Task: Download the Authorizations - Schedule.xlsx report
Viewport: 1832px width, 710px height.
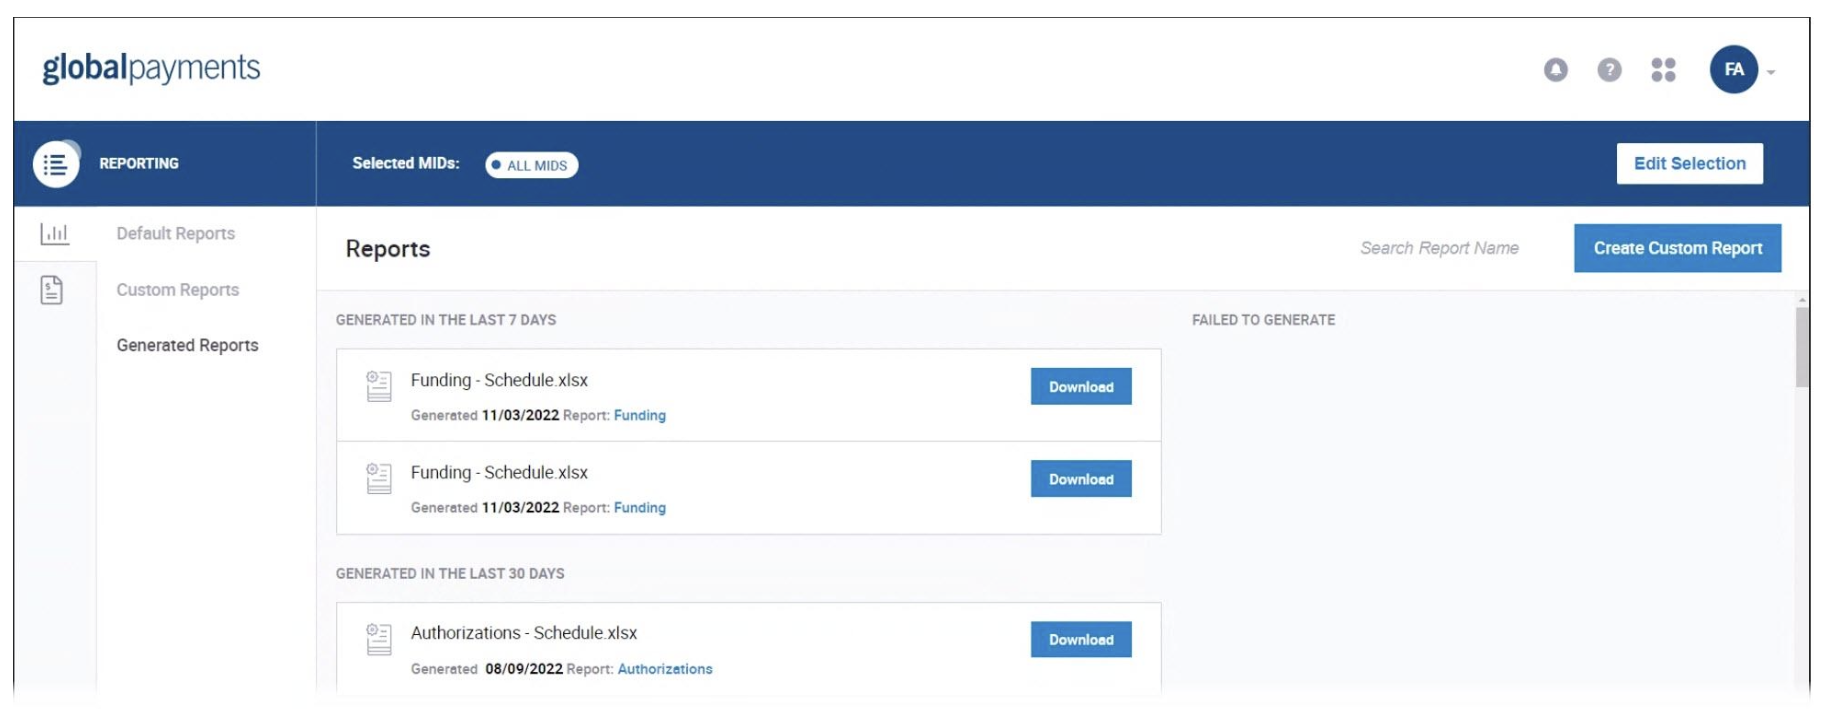Action: [1080, 640]
